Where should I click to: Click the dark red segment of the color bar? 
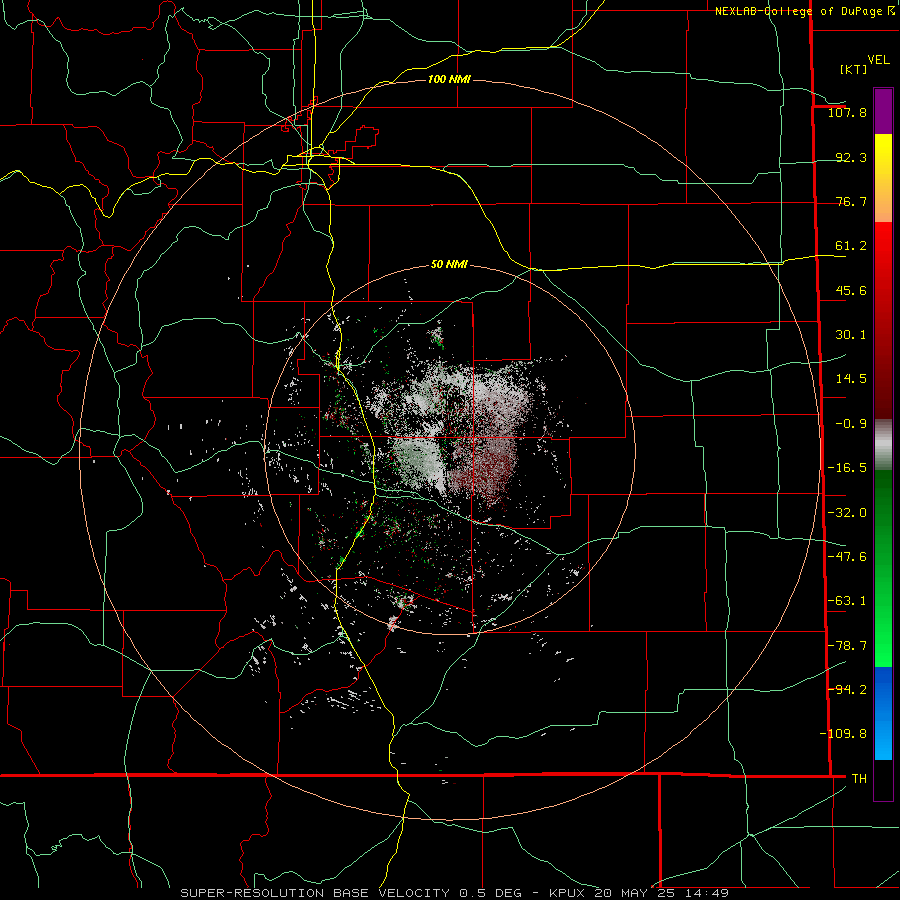click(x=883, y=366)
